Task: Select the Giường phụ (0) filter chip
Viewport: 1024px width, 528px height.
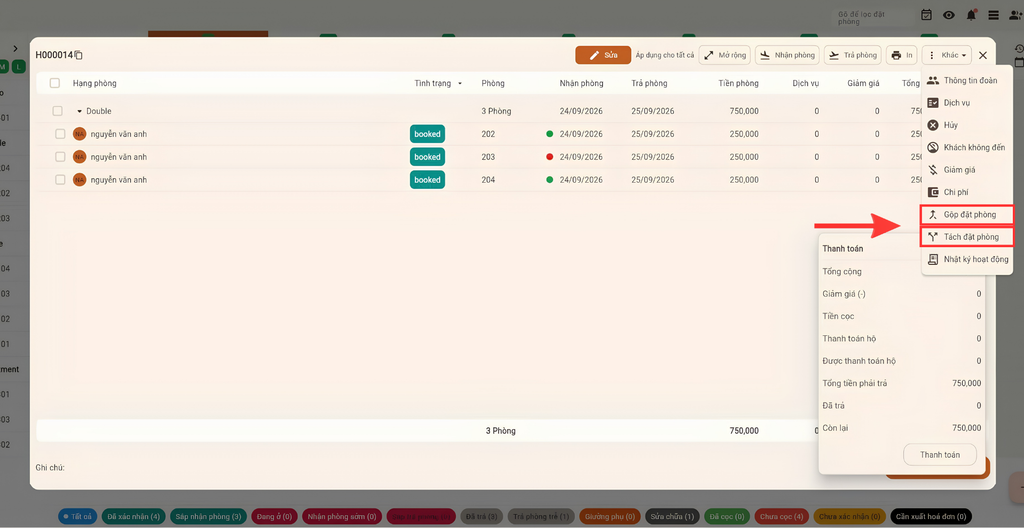Action: [610, 516]
